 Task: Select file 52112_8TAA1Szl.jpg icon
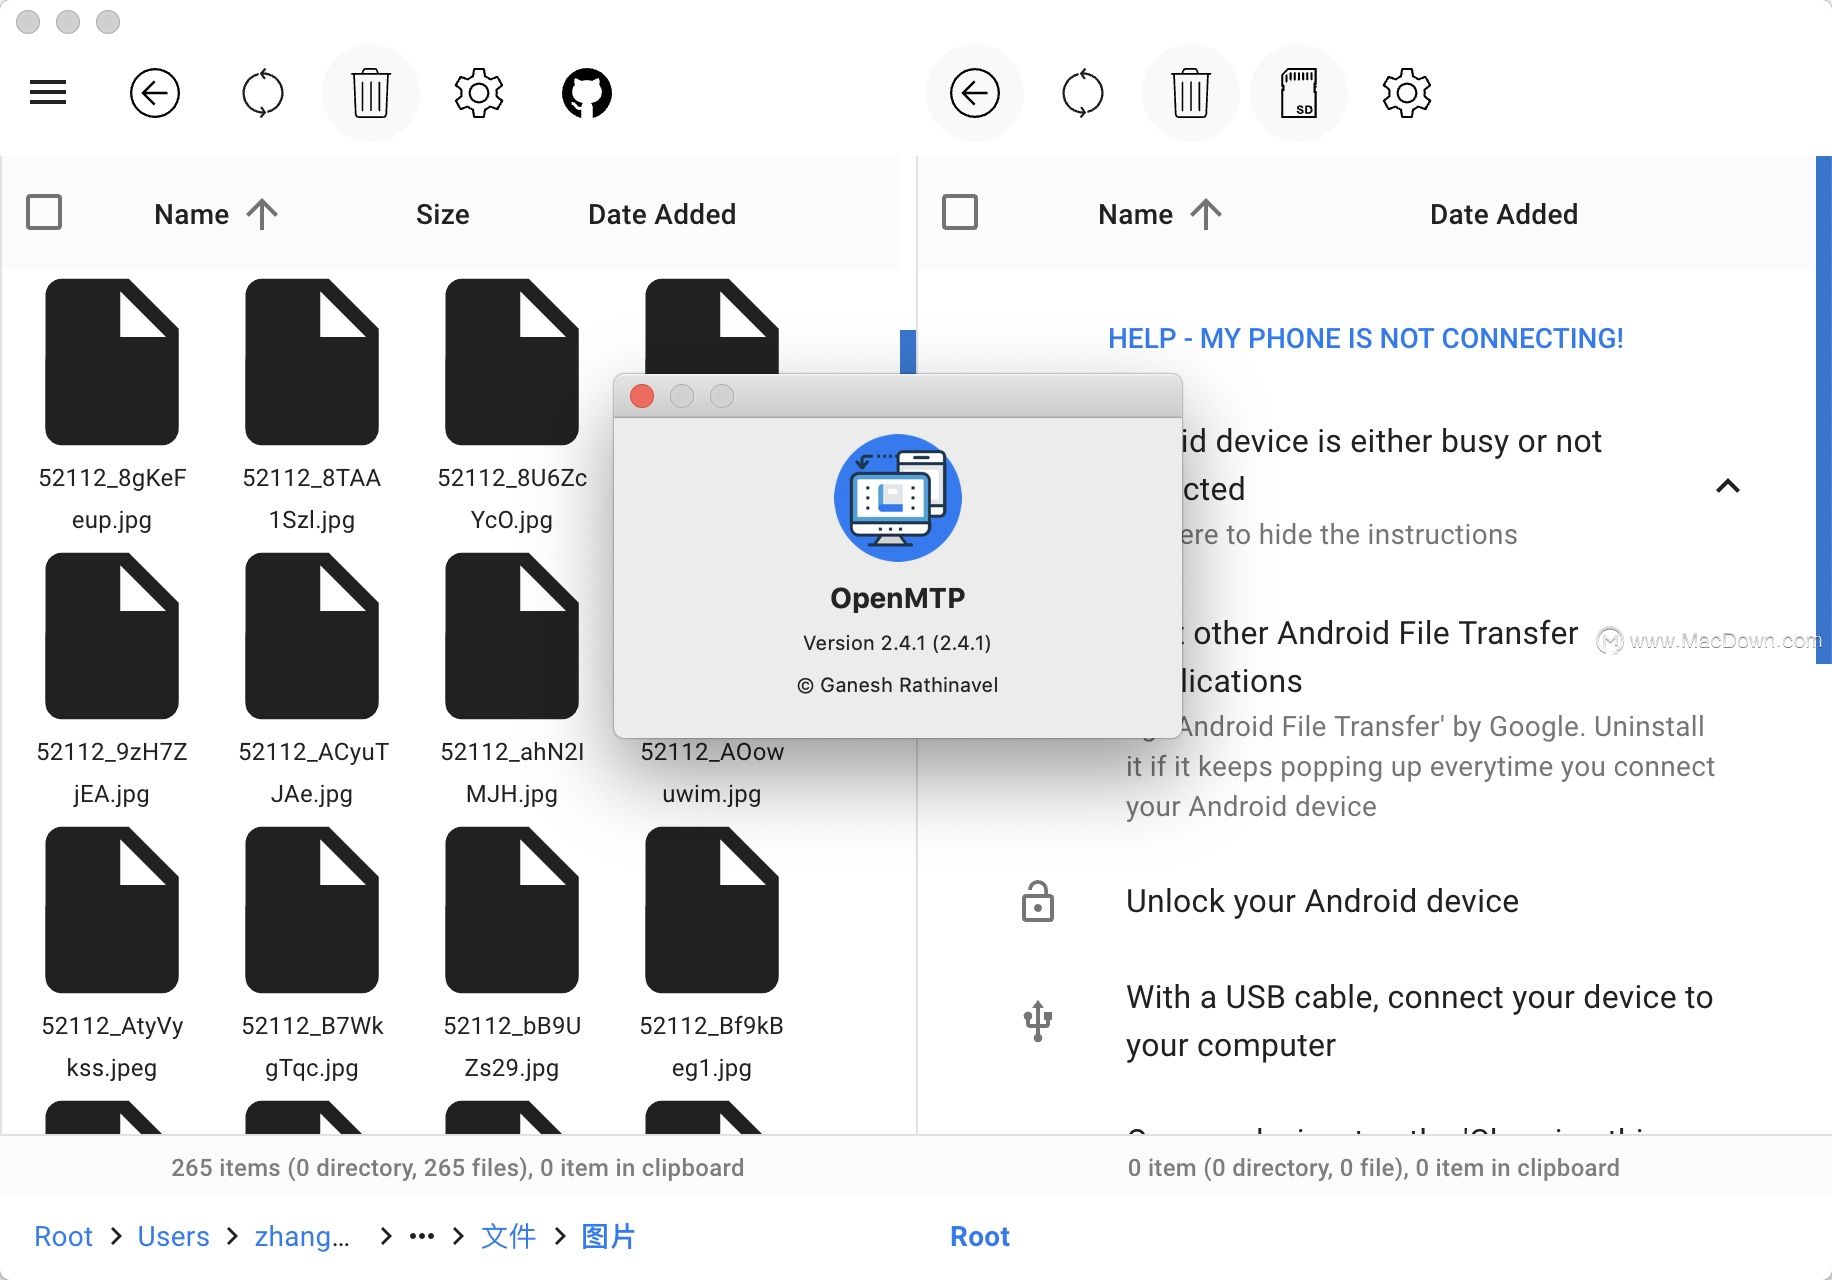point(312,362)
